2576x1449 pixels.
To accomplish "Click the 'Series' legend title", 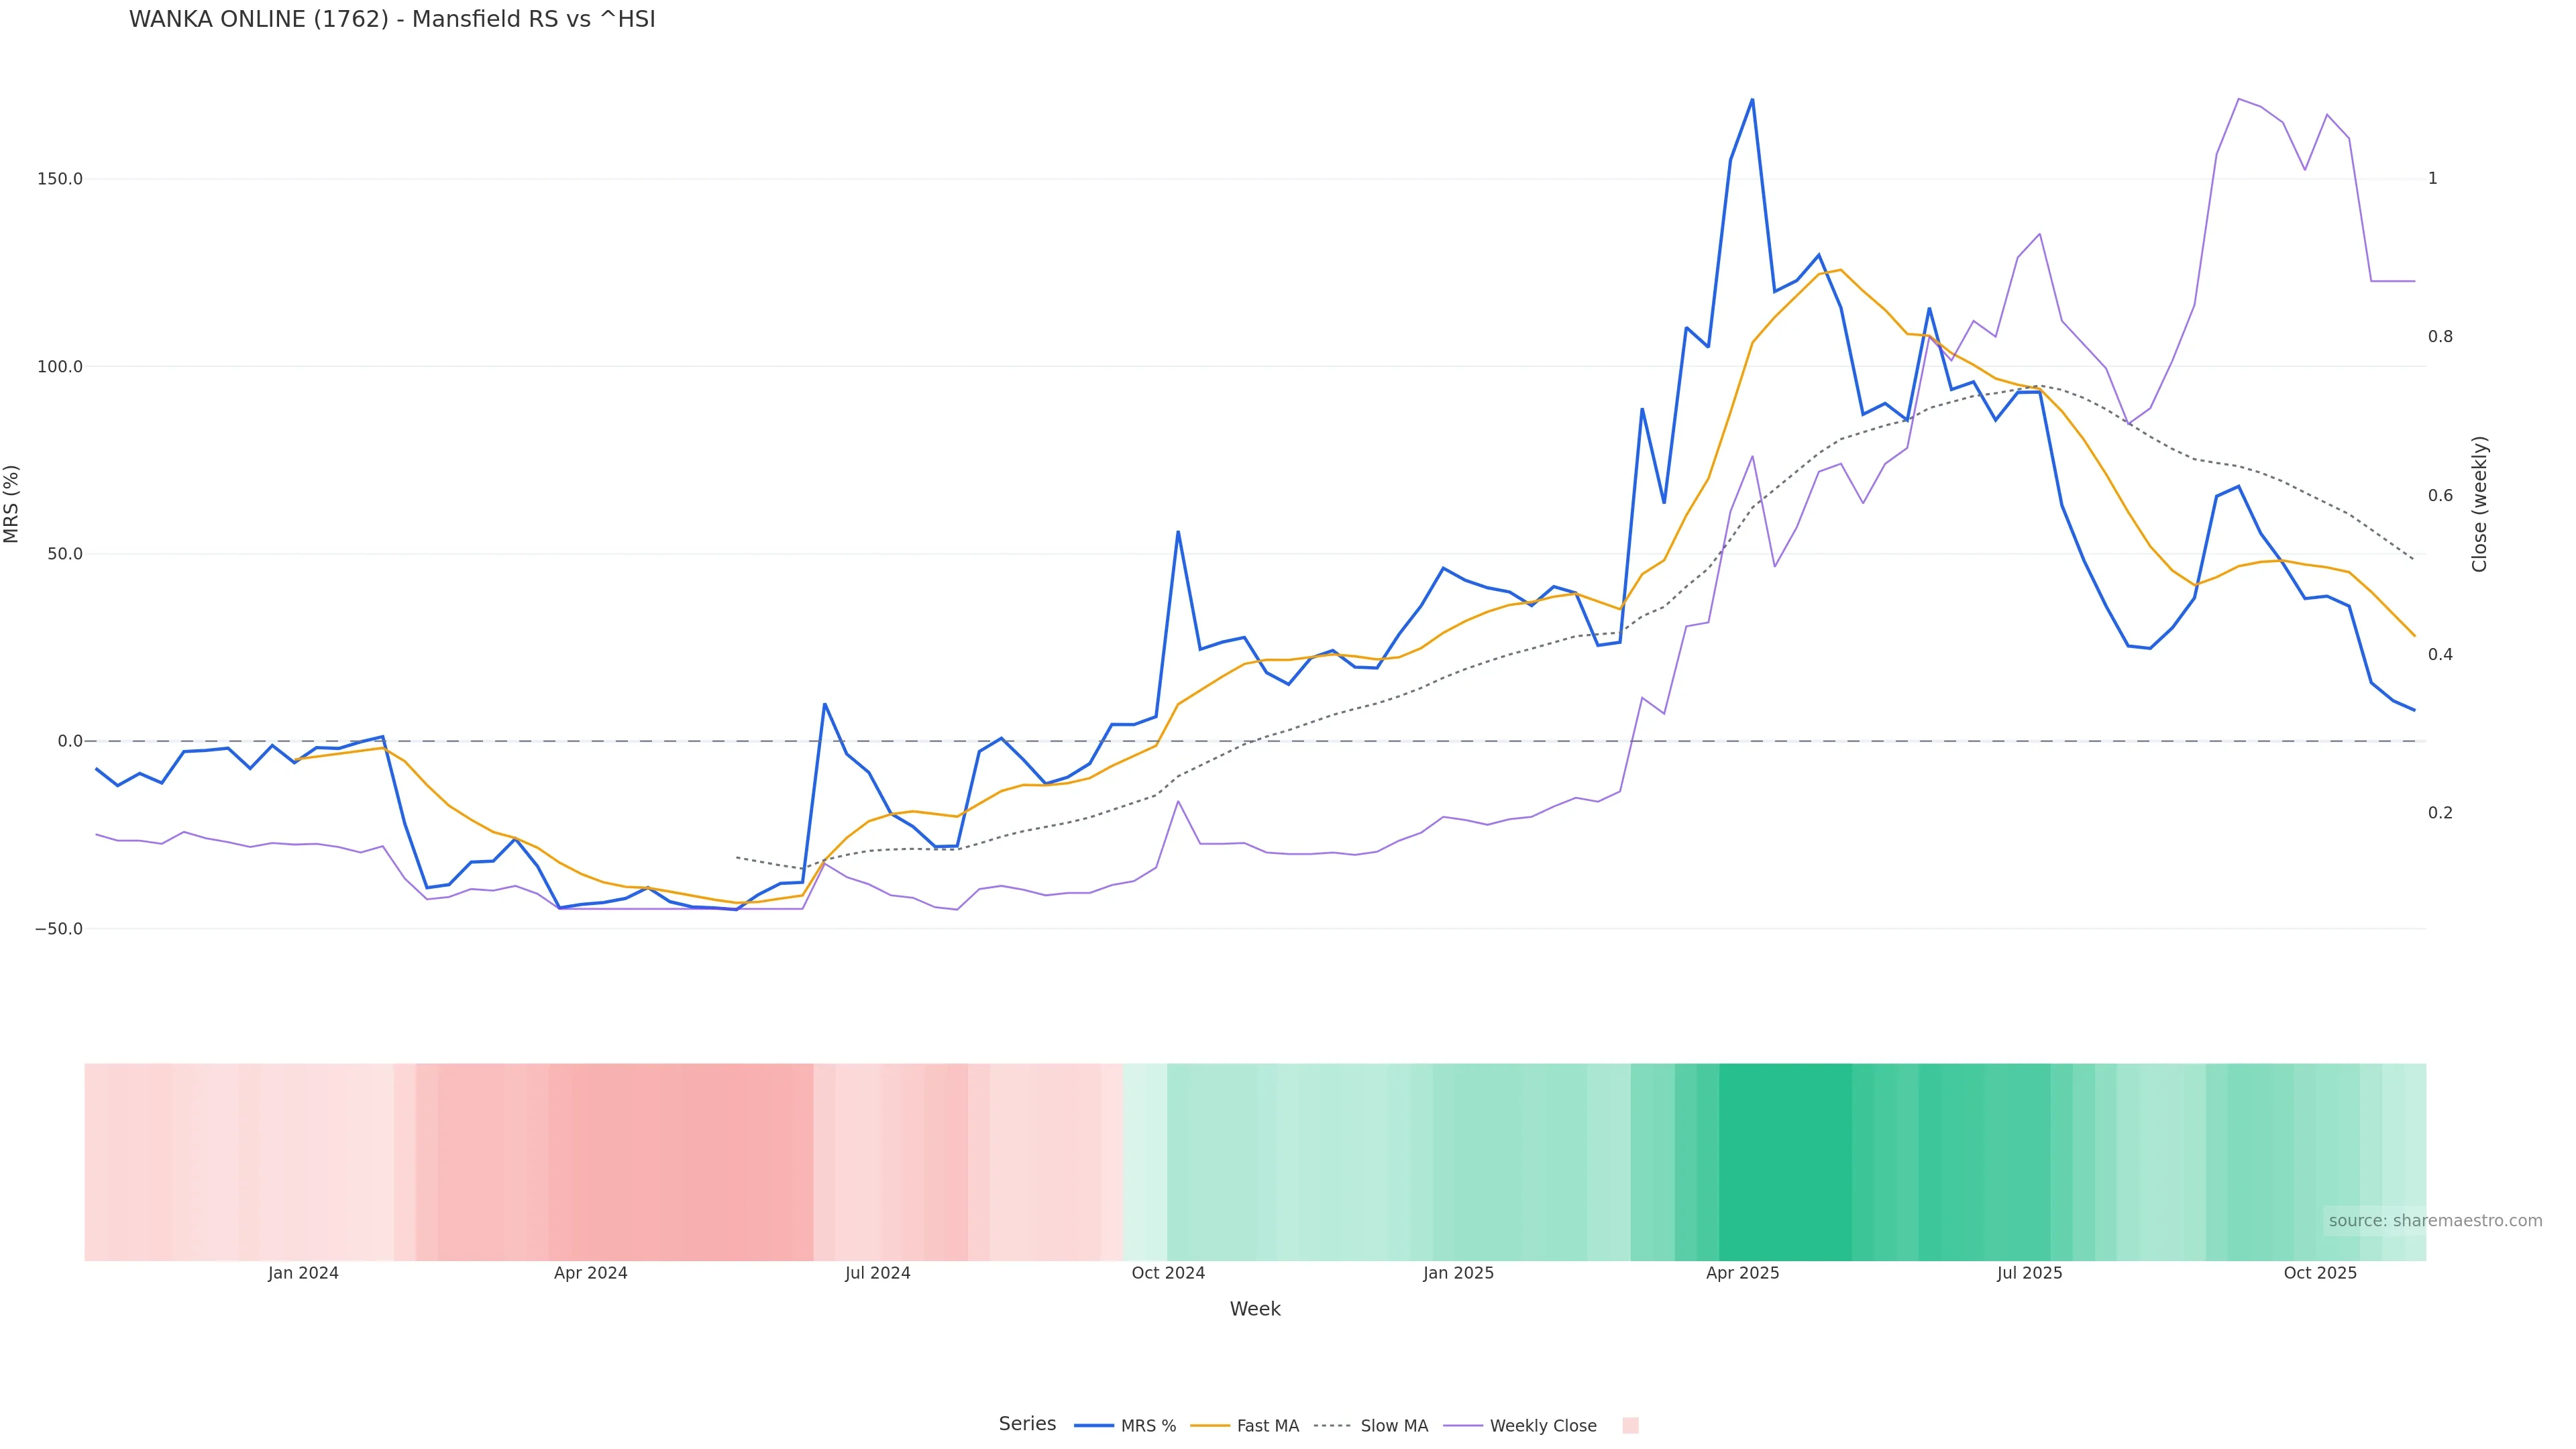I will (1027, 1424).
